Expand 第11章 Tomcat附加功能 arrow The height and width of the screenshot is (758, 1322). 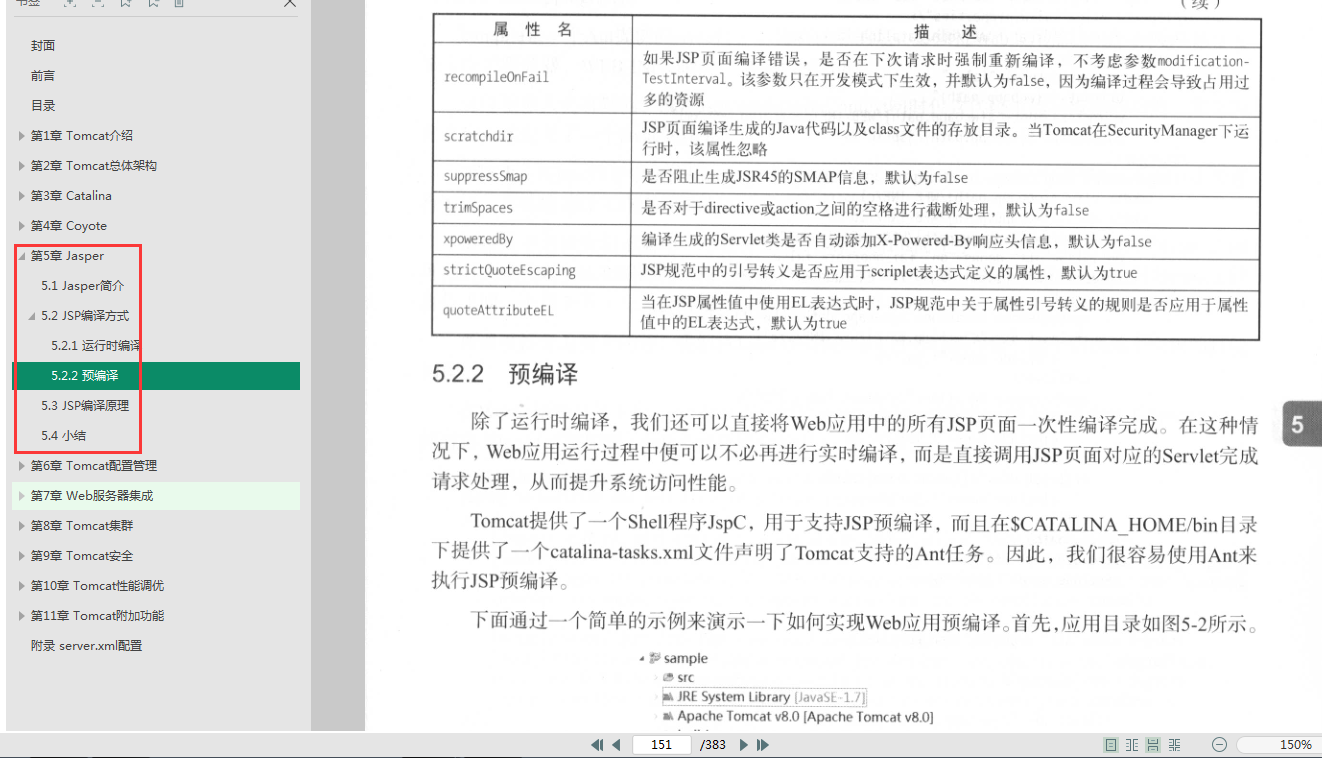(x=22, y=616)
